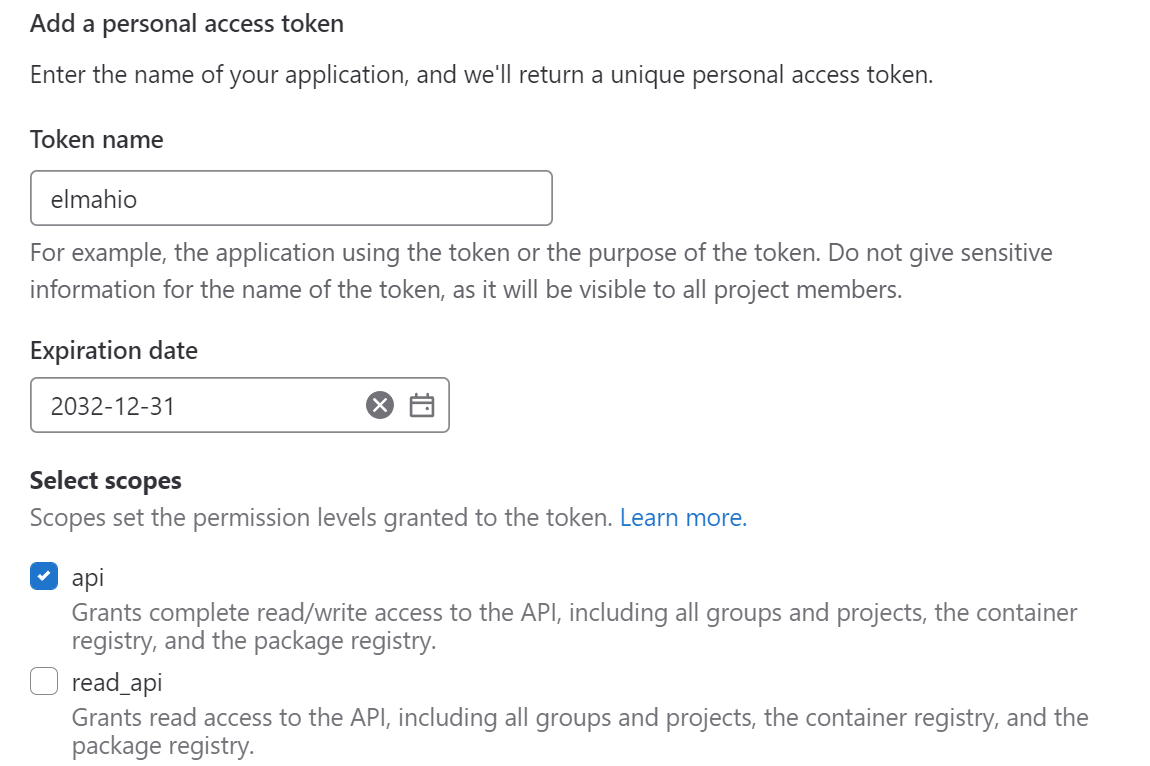Click the Select scopes heading
Screen dimensions: 1150x766
106,481
